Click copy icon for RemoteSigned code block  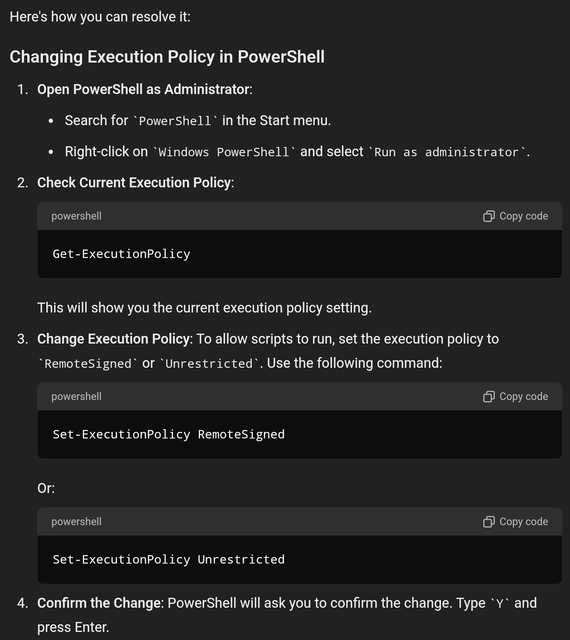click(x=489, y=396)
